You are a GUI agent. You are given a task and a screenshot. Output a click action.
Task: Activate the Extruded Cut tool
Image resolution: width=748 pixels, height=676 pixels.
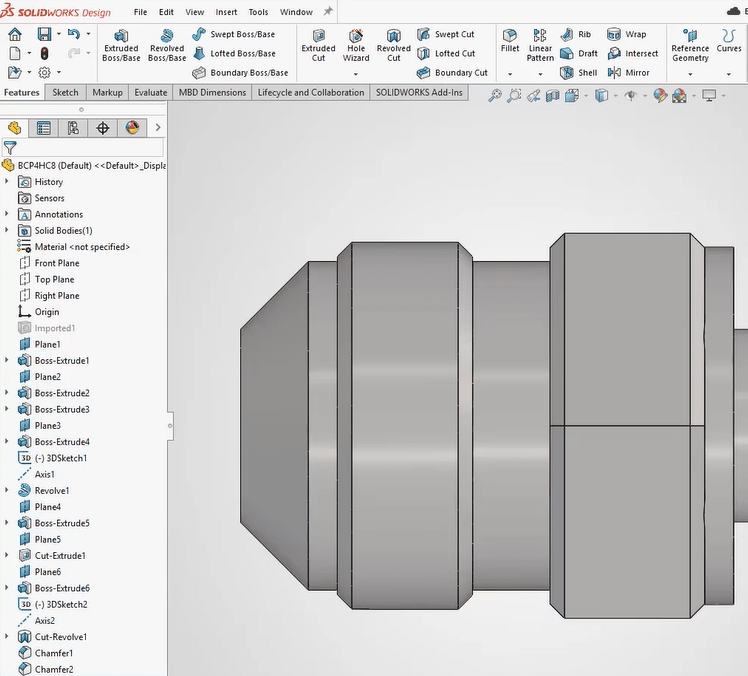(x=318, y=46)
